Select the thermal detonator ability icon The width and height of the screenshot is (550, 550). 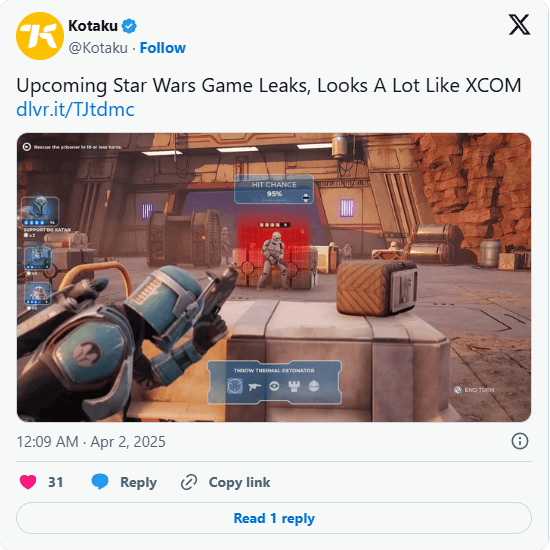[x=235, y=387]
